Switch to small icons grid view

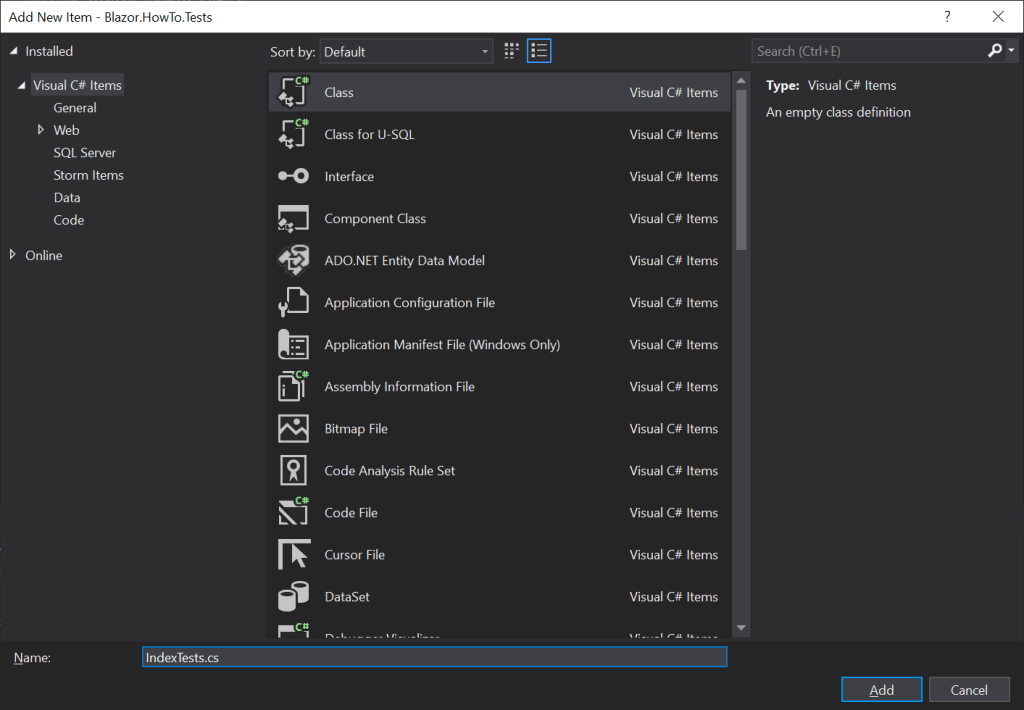(512, 51)
